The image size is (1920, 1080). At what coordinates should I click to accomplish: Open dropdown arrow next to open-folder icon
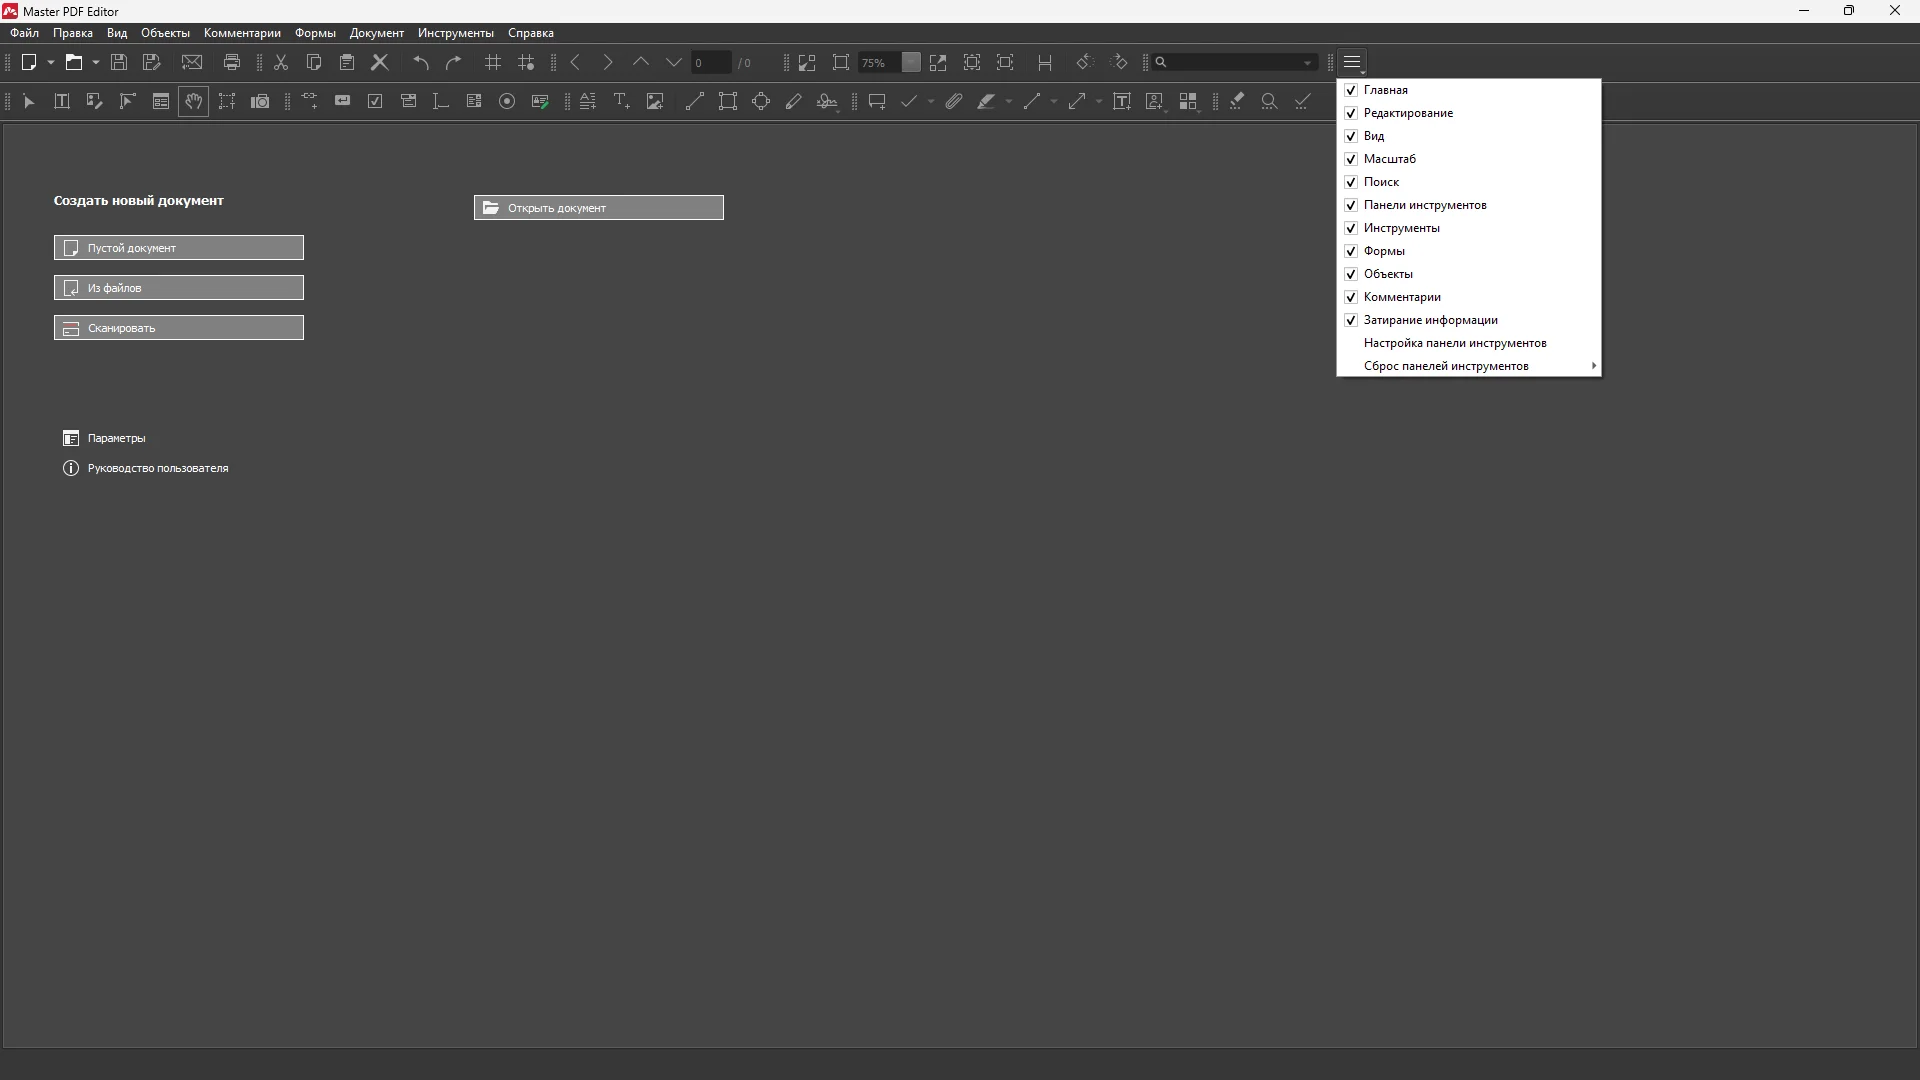(96, 62)
